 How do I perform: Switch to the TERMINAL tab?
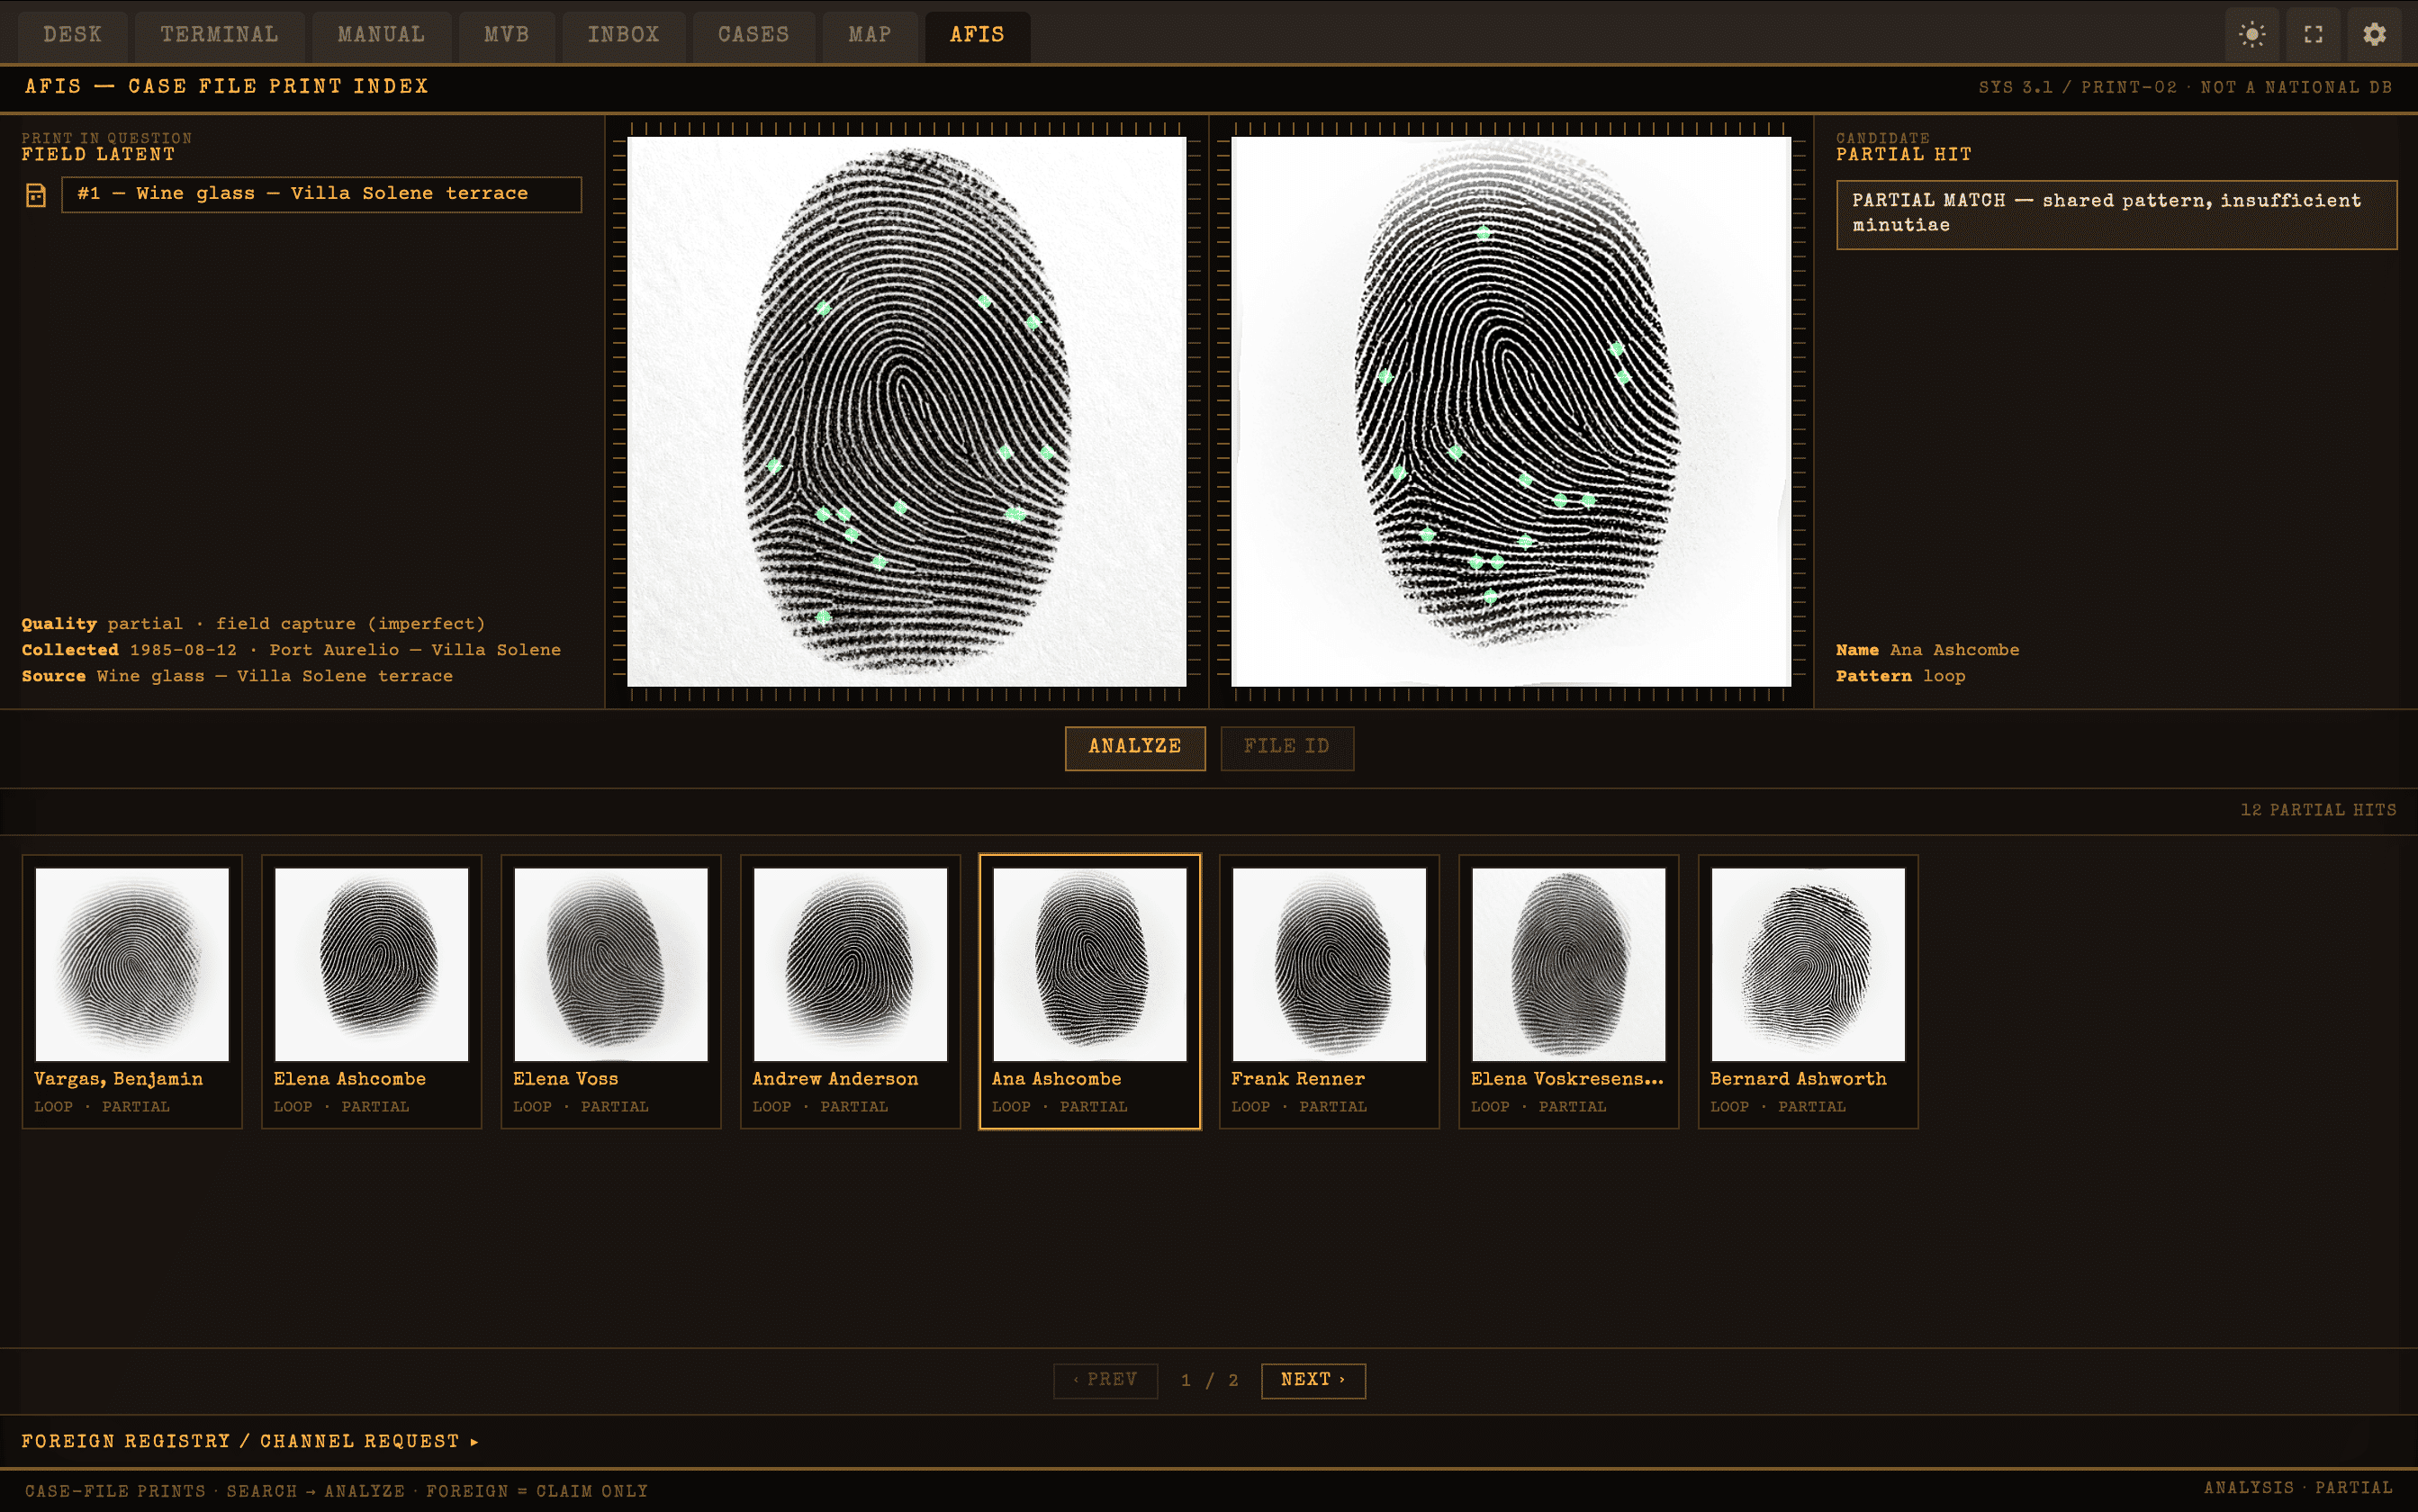pos(220,35)
